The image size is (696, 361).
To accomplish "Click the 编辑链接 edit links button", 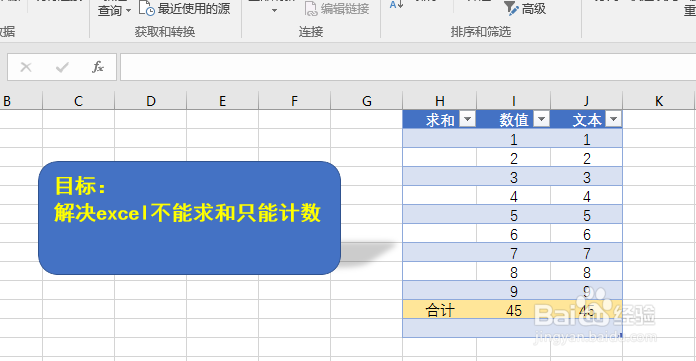I will pyautogui.click(x=337, y=8).
